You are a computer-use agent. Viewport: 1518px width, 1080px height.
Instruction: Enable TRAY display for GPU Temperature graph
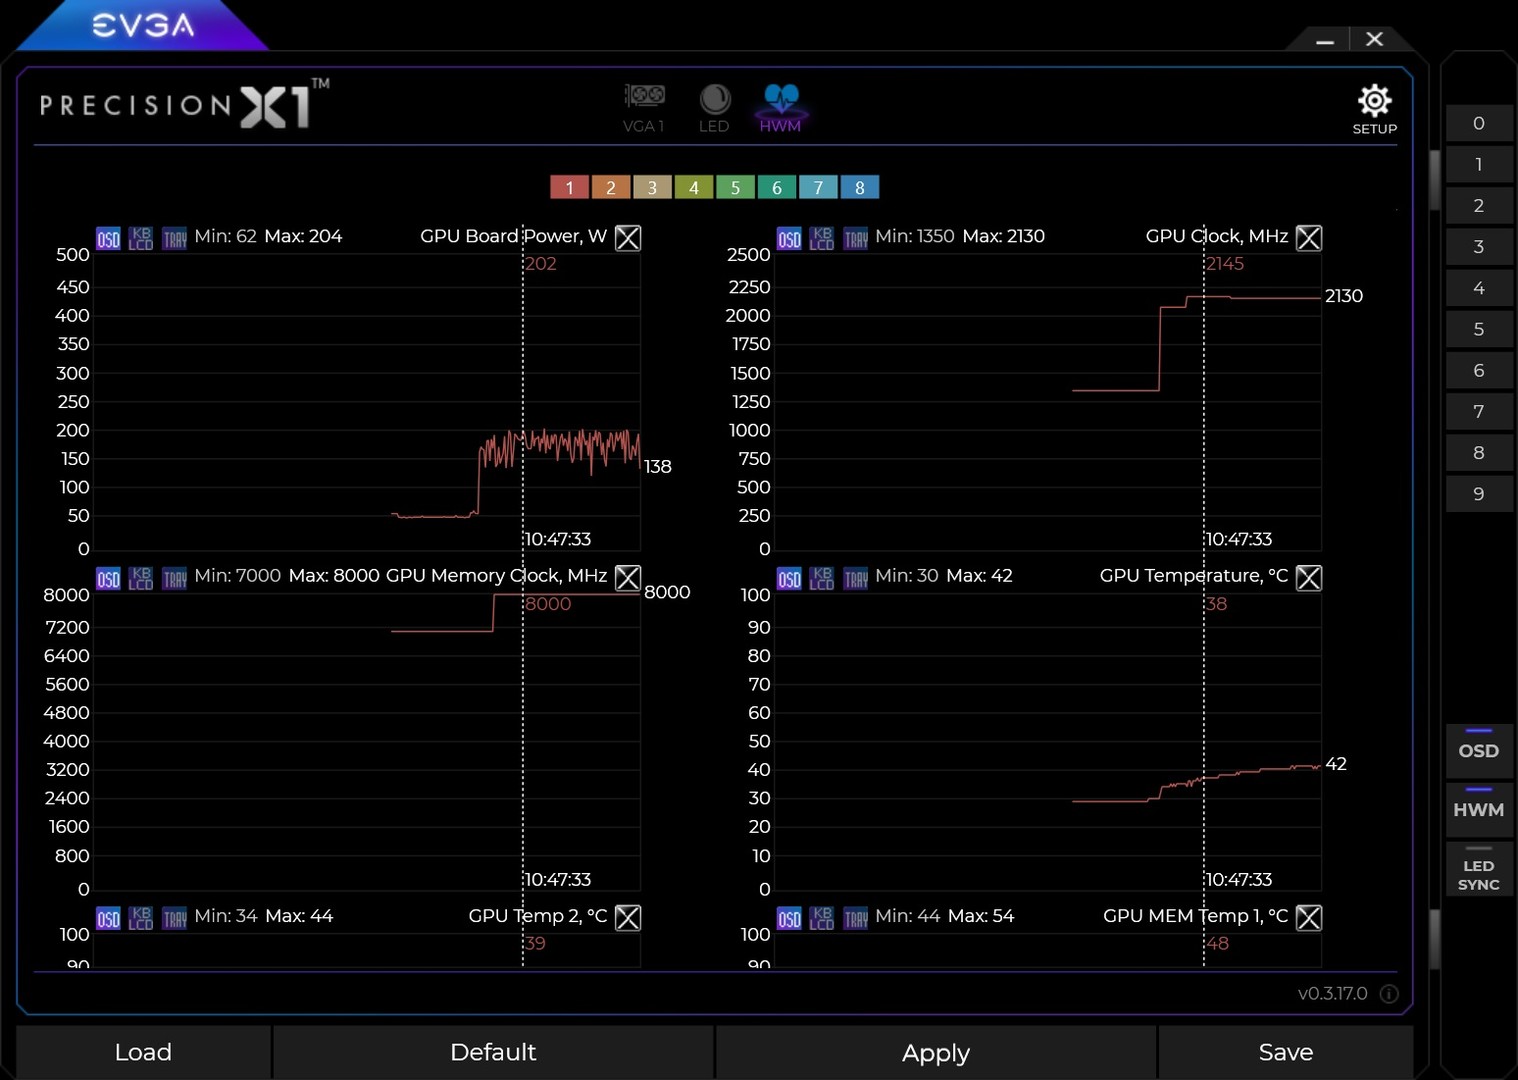point(856,578)
